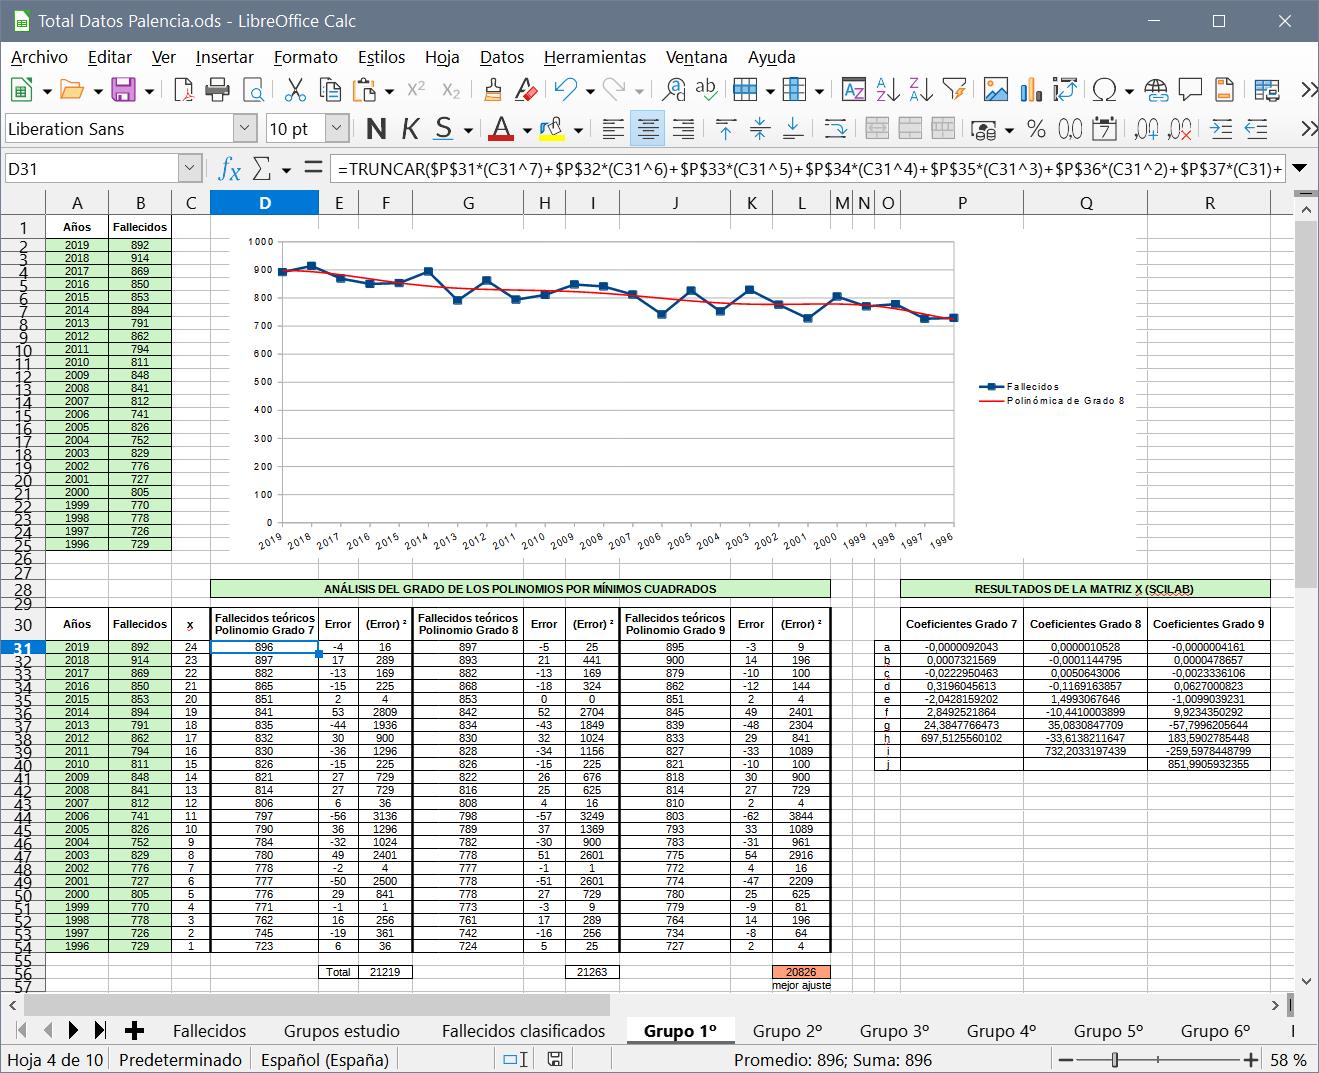The image size is (1319, 1073).
Task: Insert a special character (omega icon)
Action: pyautogui.click(x=1105, y=91)
